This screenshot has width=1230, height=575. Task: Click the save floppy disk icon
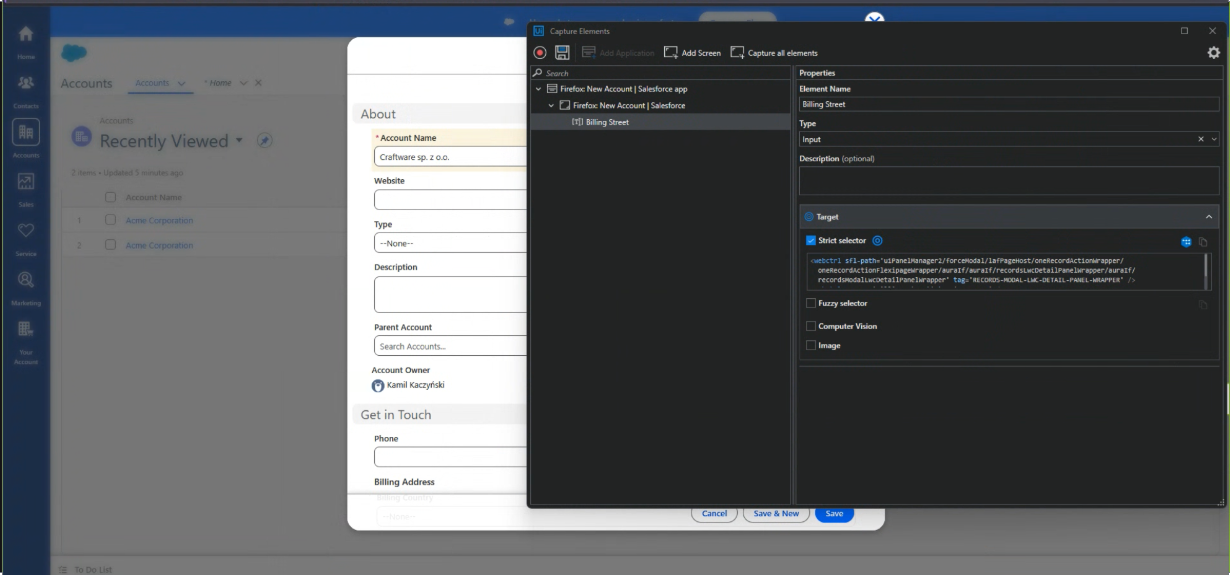pos(562,53)
